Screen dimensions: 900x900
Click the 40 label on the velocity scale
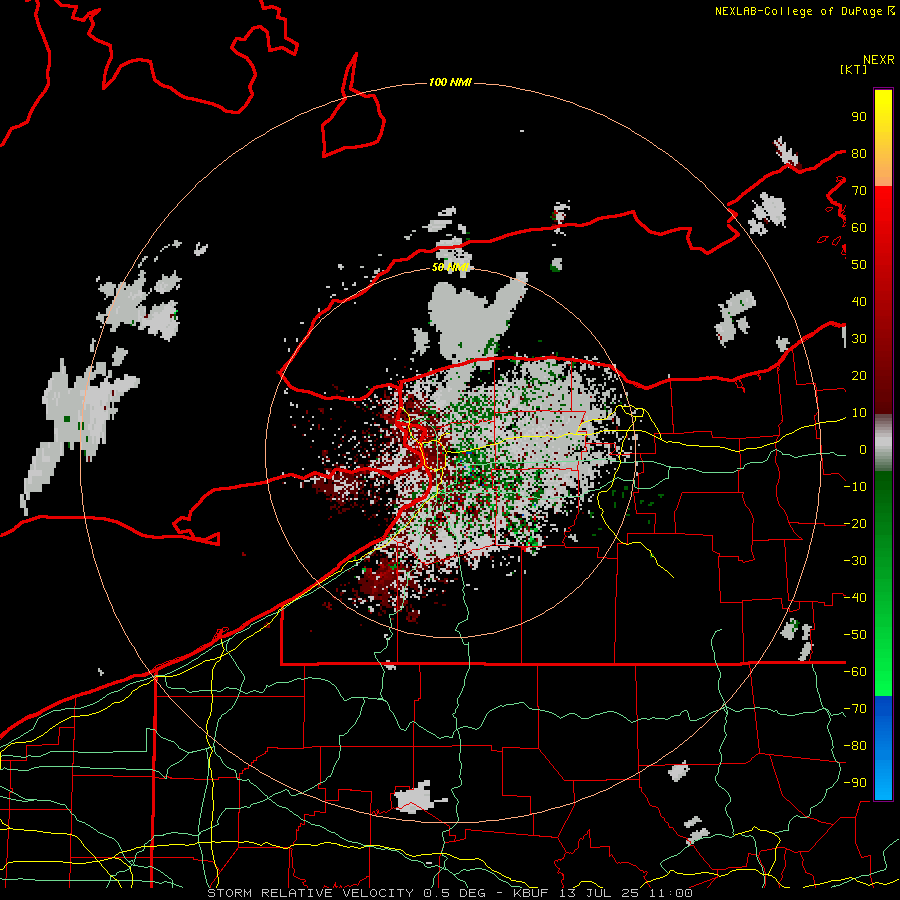coord(859,301)
